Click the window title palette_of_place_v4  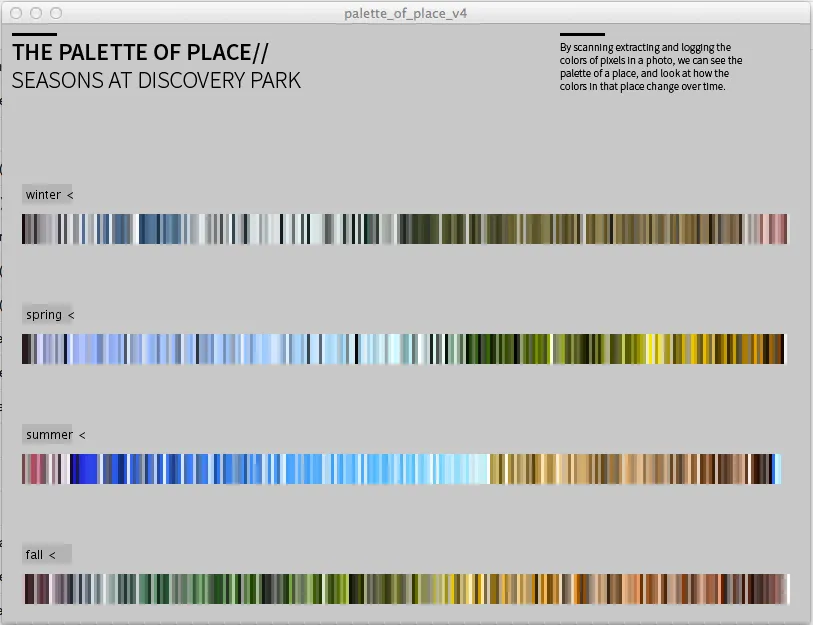405,13
